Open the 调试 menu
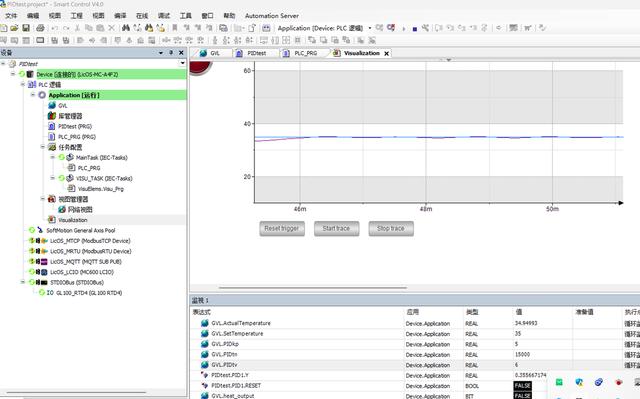Image resolution: width=640 pixels, height=399 pixels. [x=164, y=16]
